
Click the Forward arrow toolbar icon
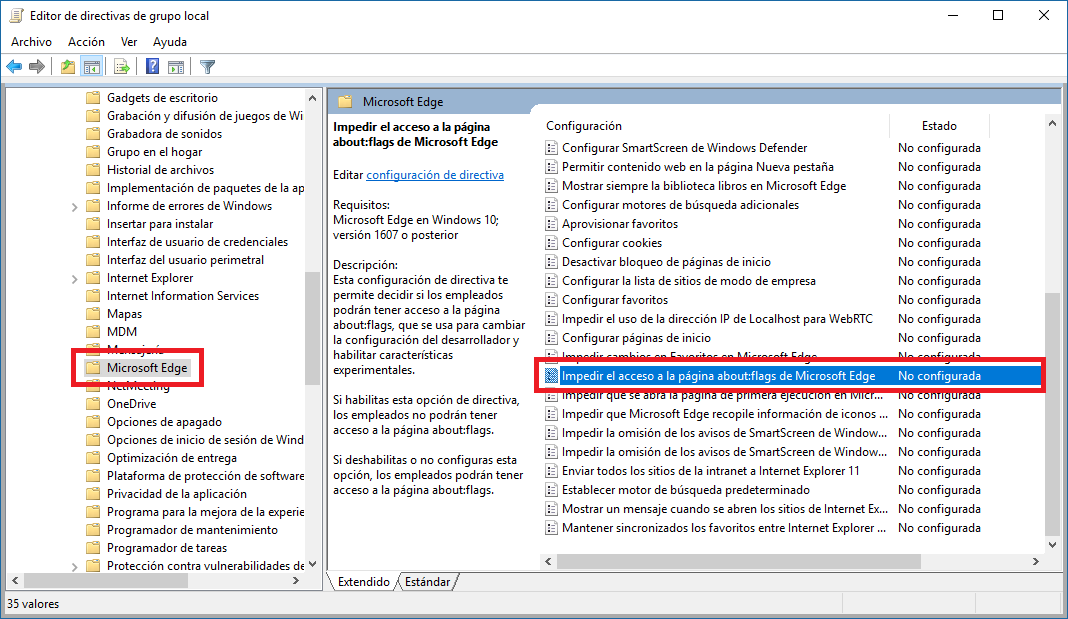tap(37, 67)
